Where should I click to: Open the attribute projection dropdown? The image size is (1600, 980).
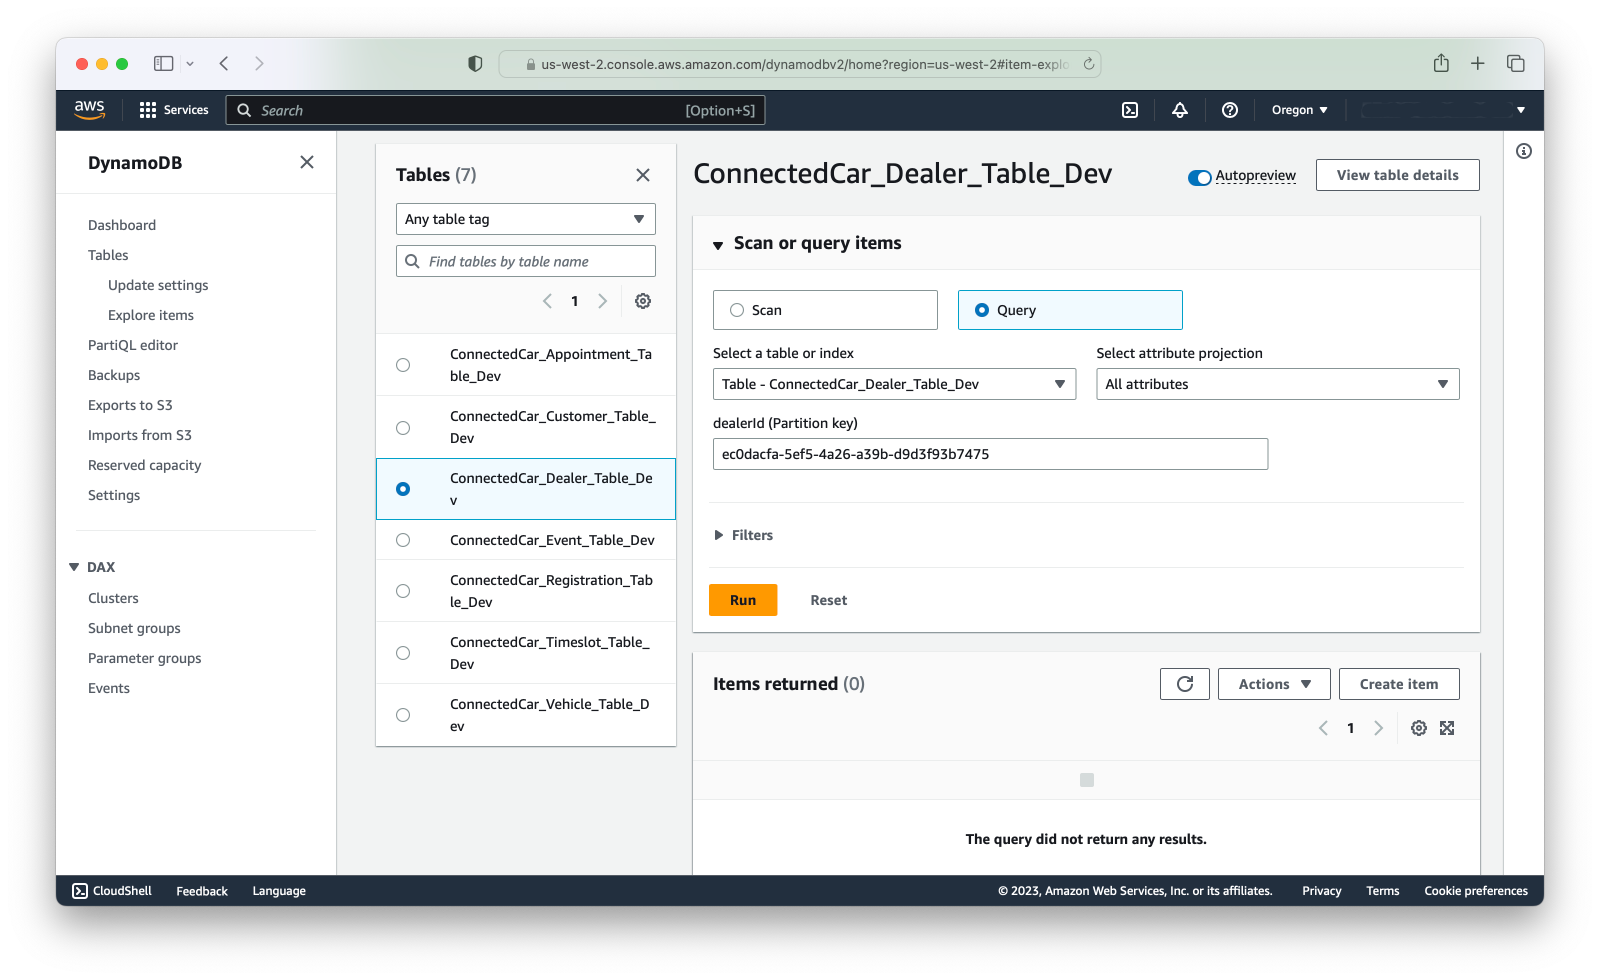1278,384
